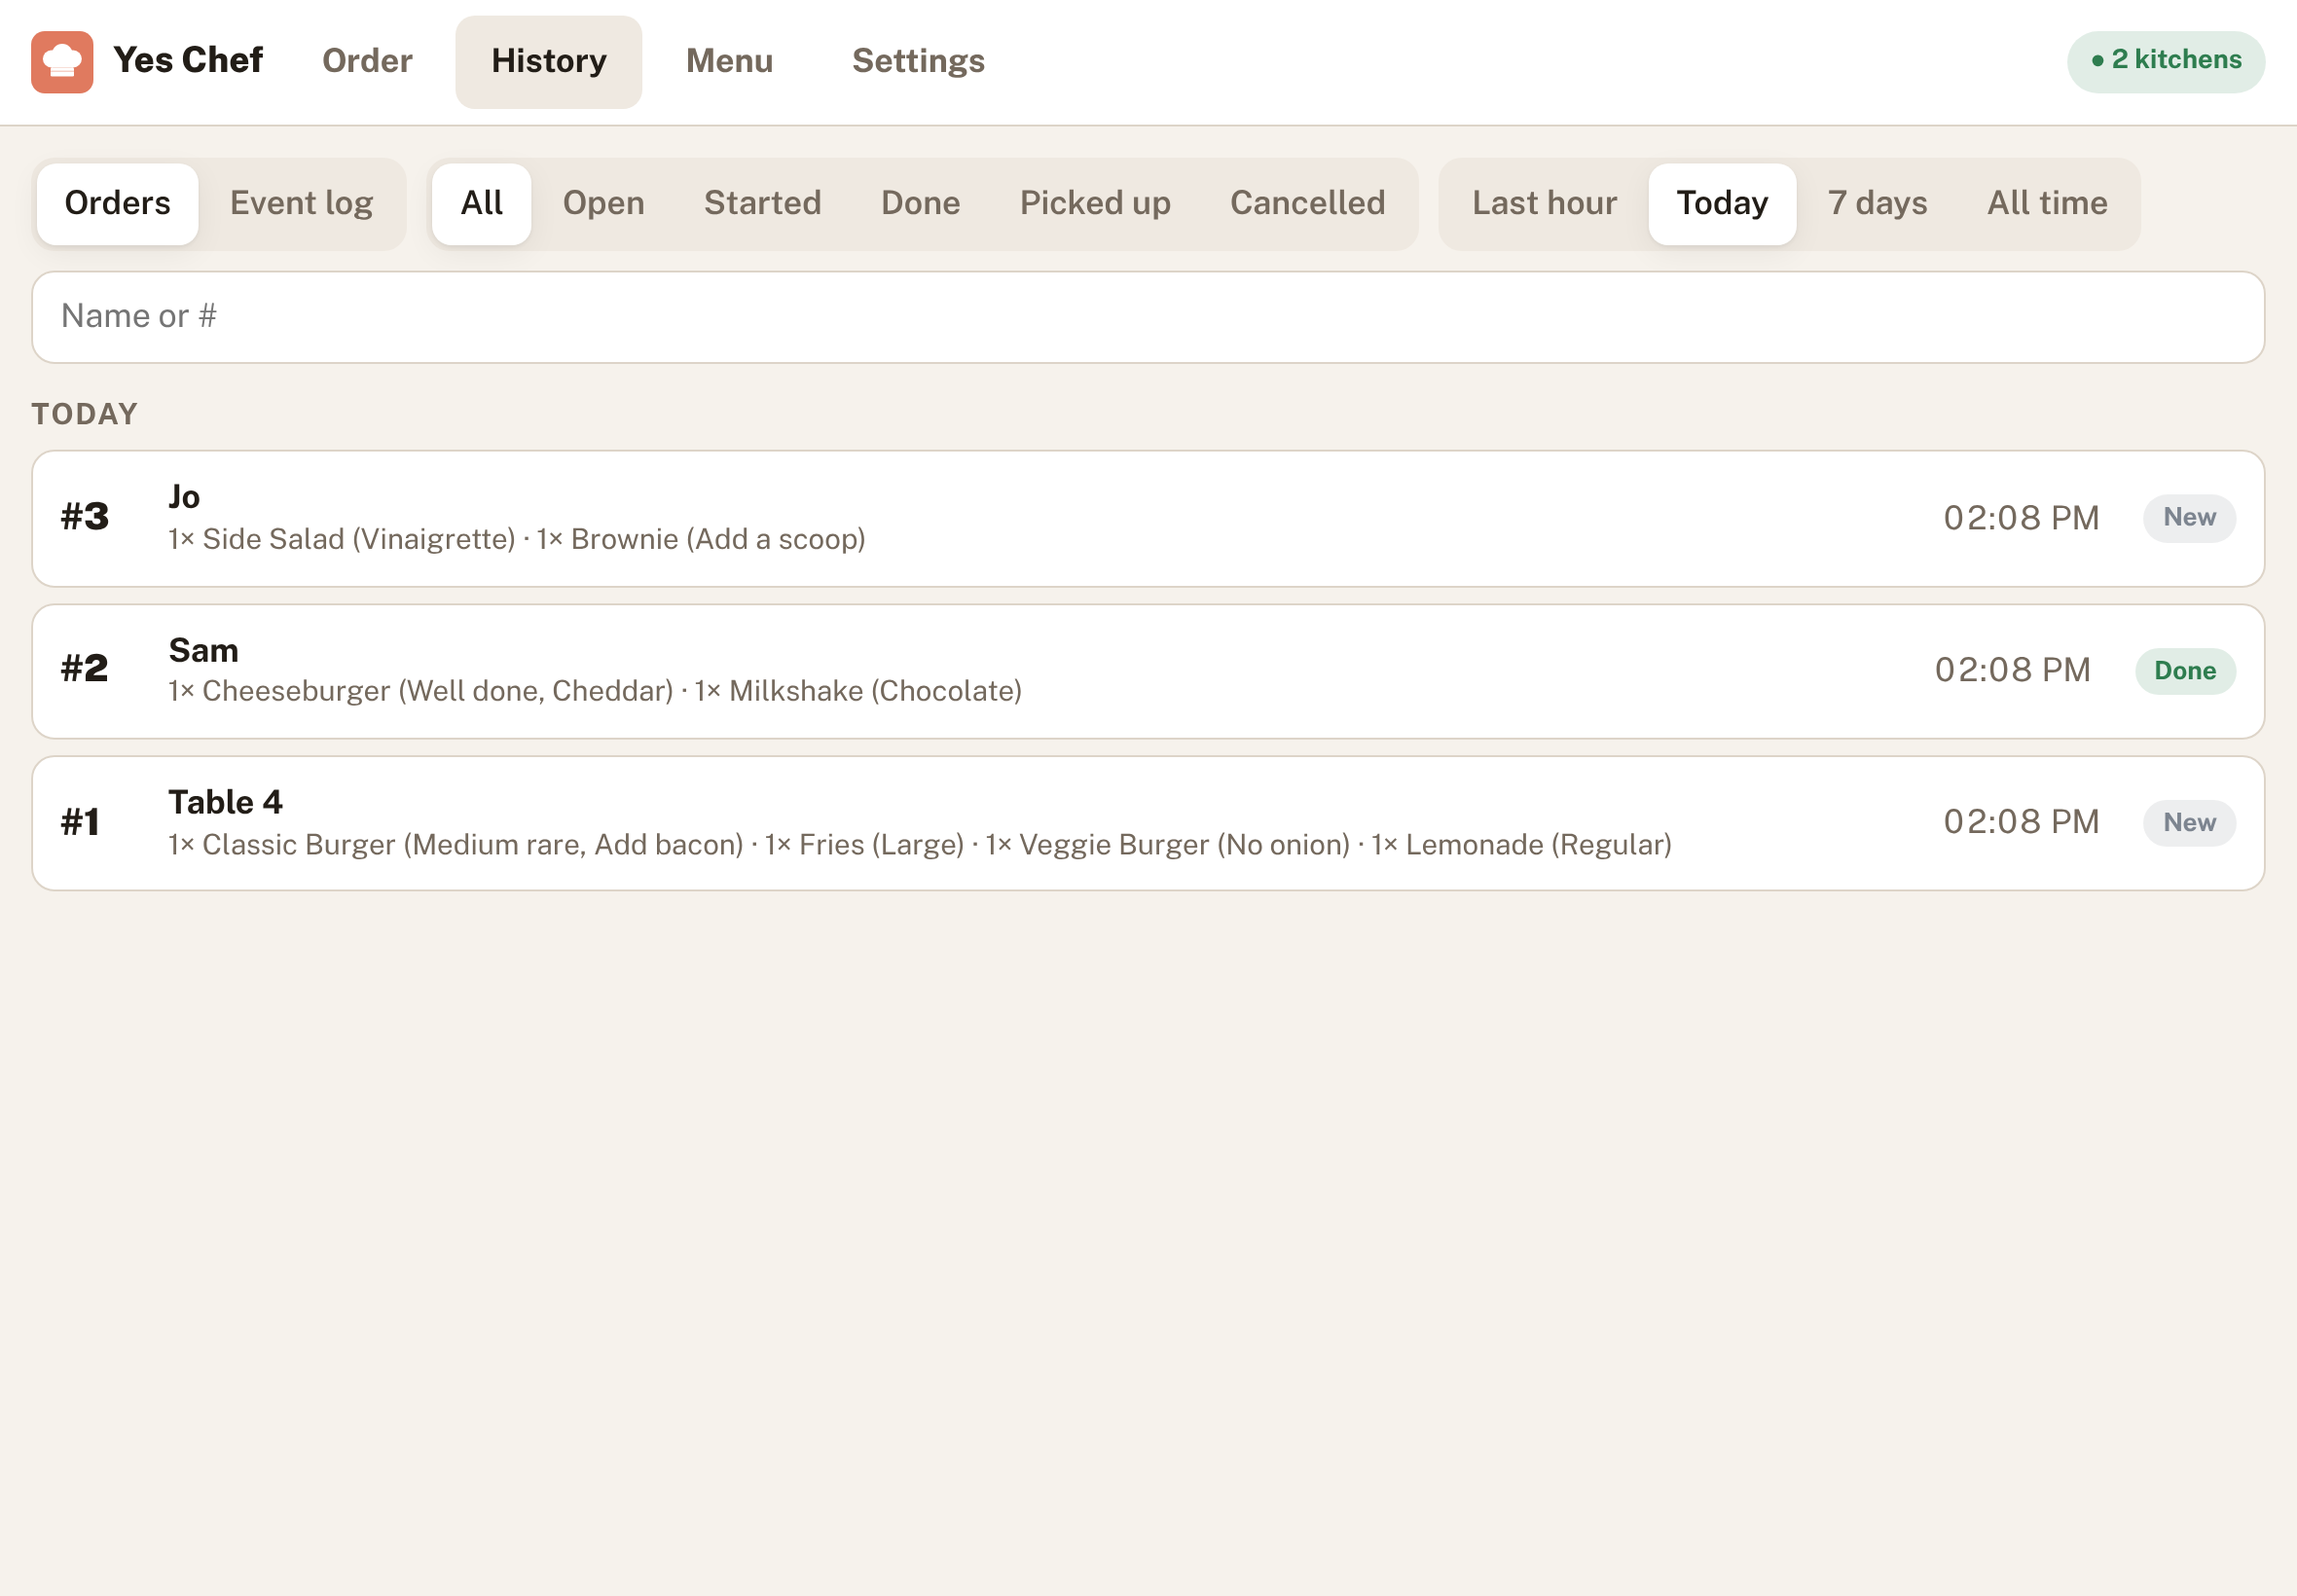Focus the Name or # search field
This screenshot has width=2297, height=1596.
pos(1148,317)
